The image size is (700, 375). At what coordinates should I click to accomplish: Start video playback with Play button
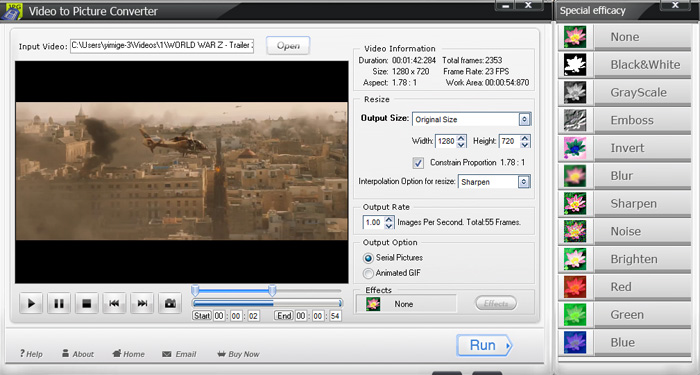tap(31, 304)
